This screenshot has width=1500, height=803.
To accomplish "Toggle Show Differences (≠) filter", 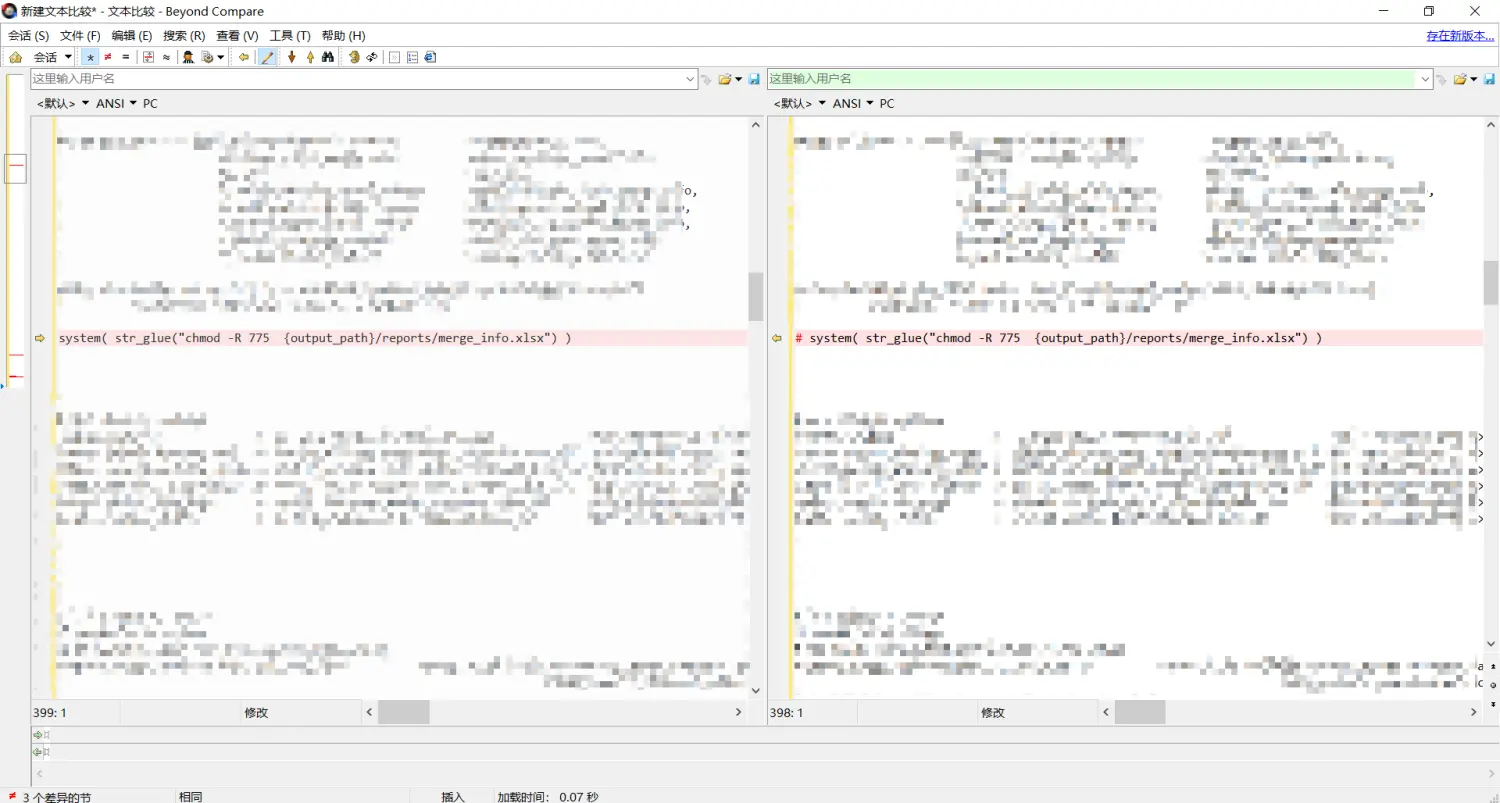I will [x=108, y=57].
